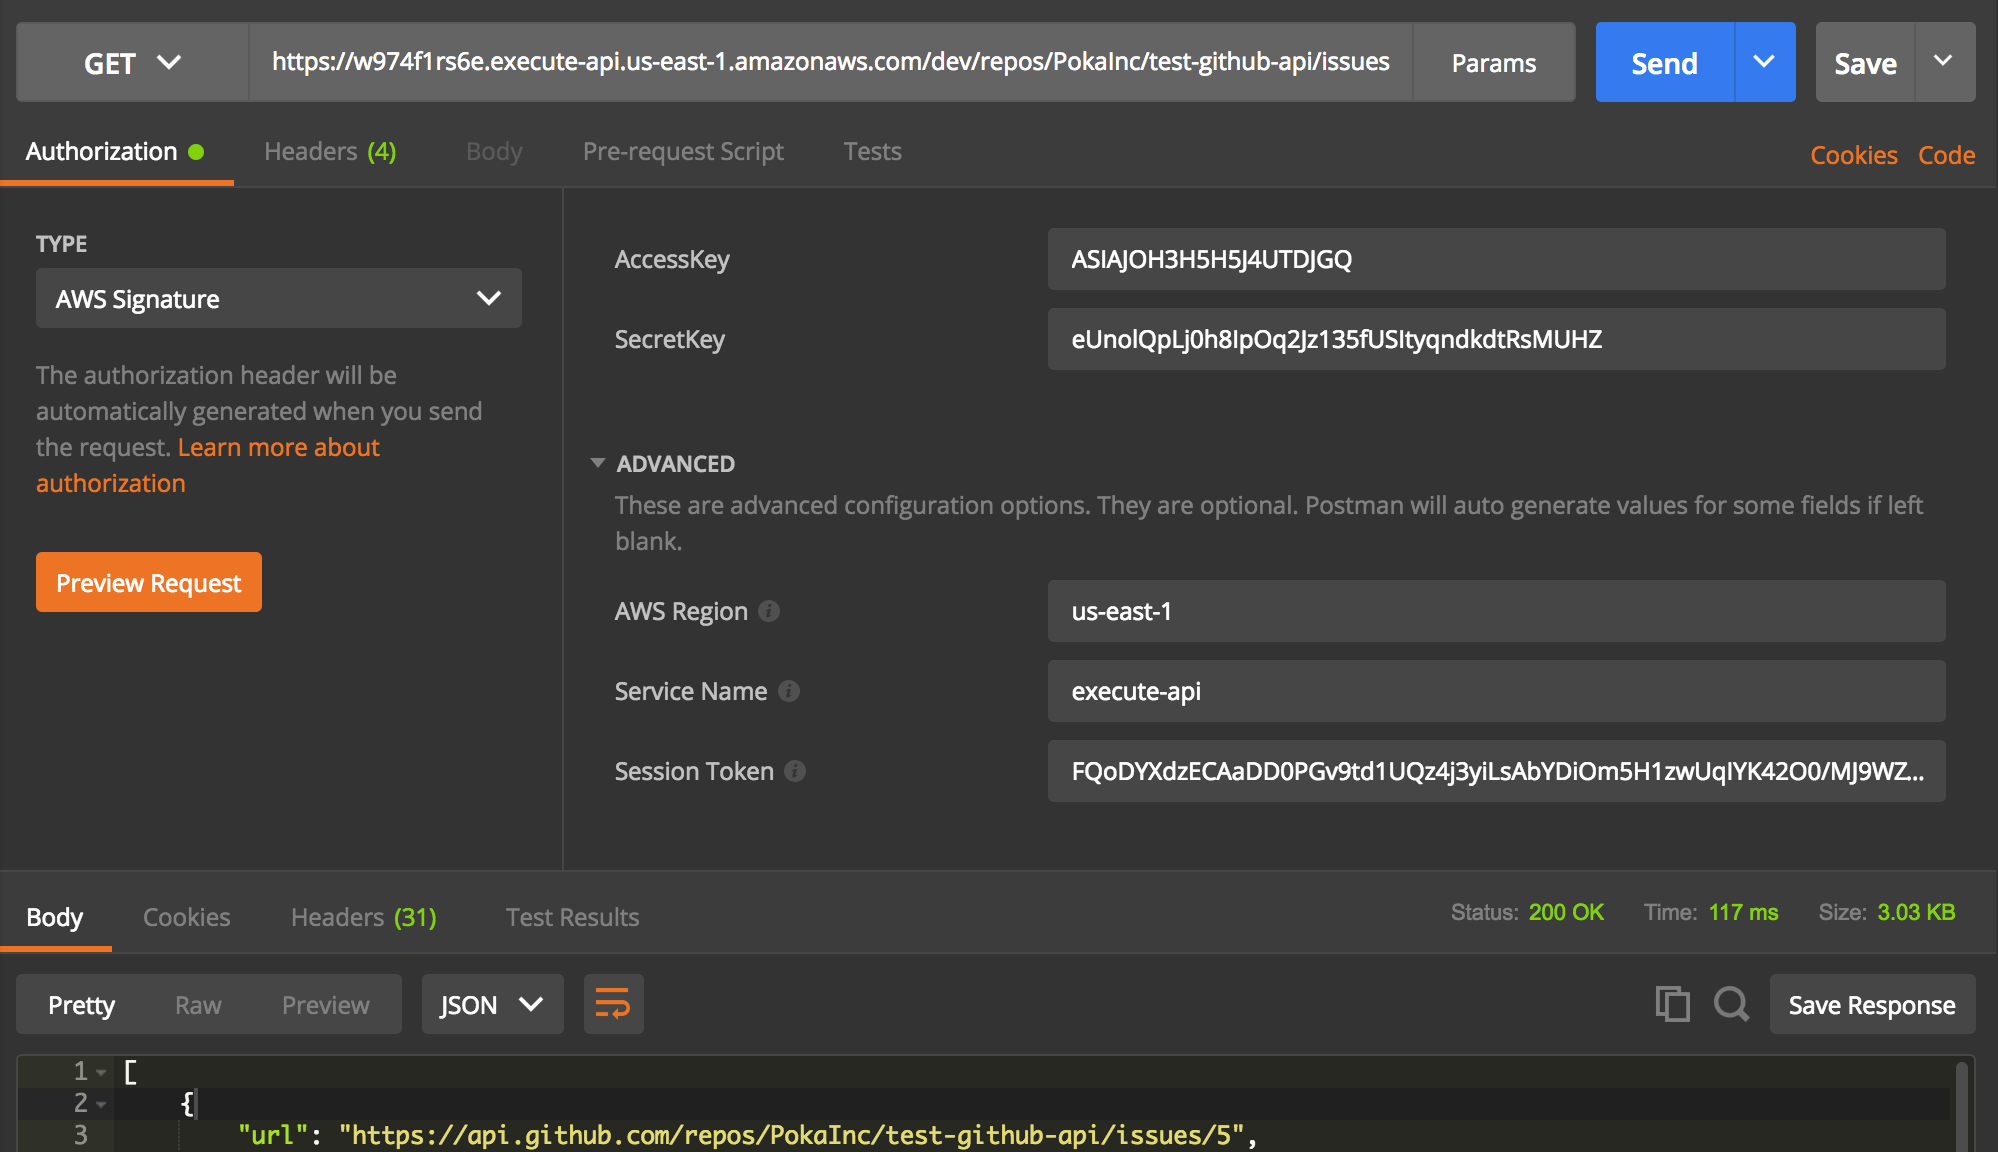
Task: Click the 3.03 KB size value
Action: [1916, 912]
